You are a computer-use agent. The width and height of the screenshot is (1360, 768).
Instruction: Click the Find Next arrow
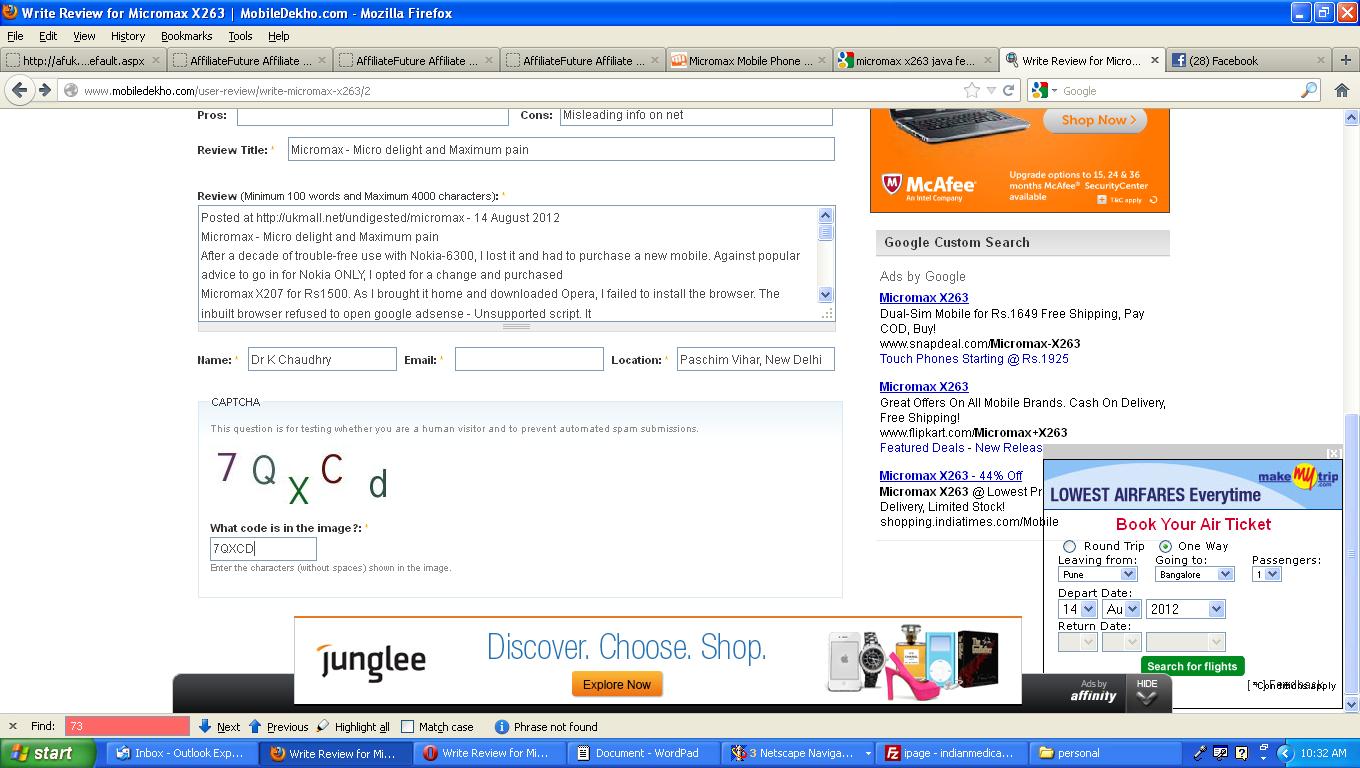[x=219, y=727]
